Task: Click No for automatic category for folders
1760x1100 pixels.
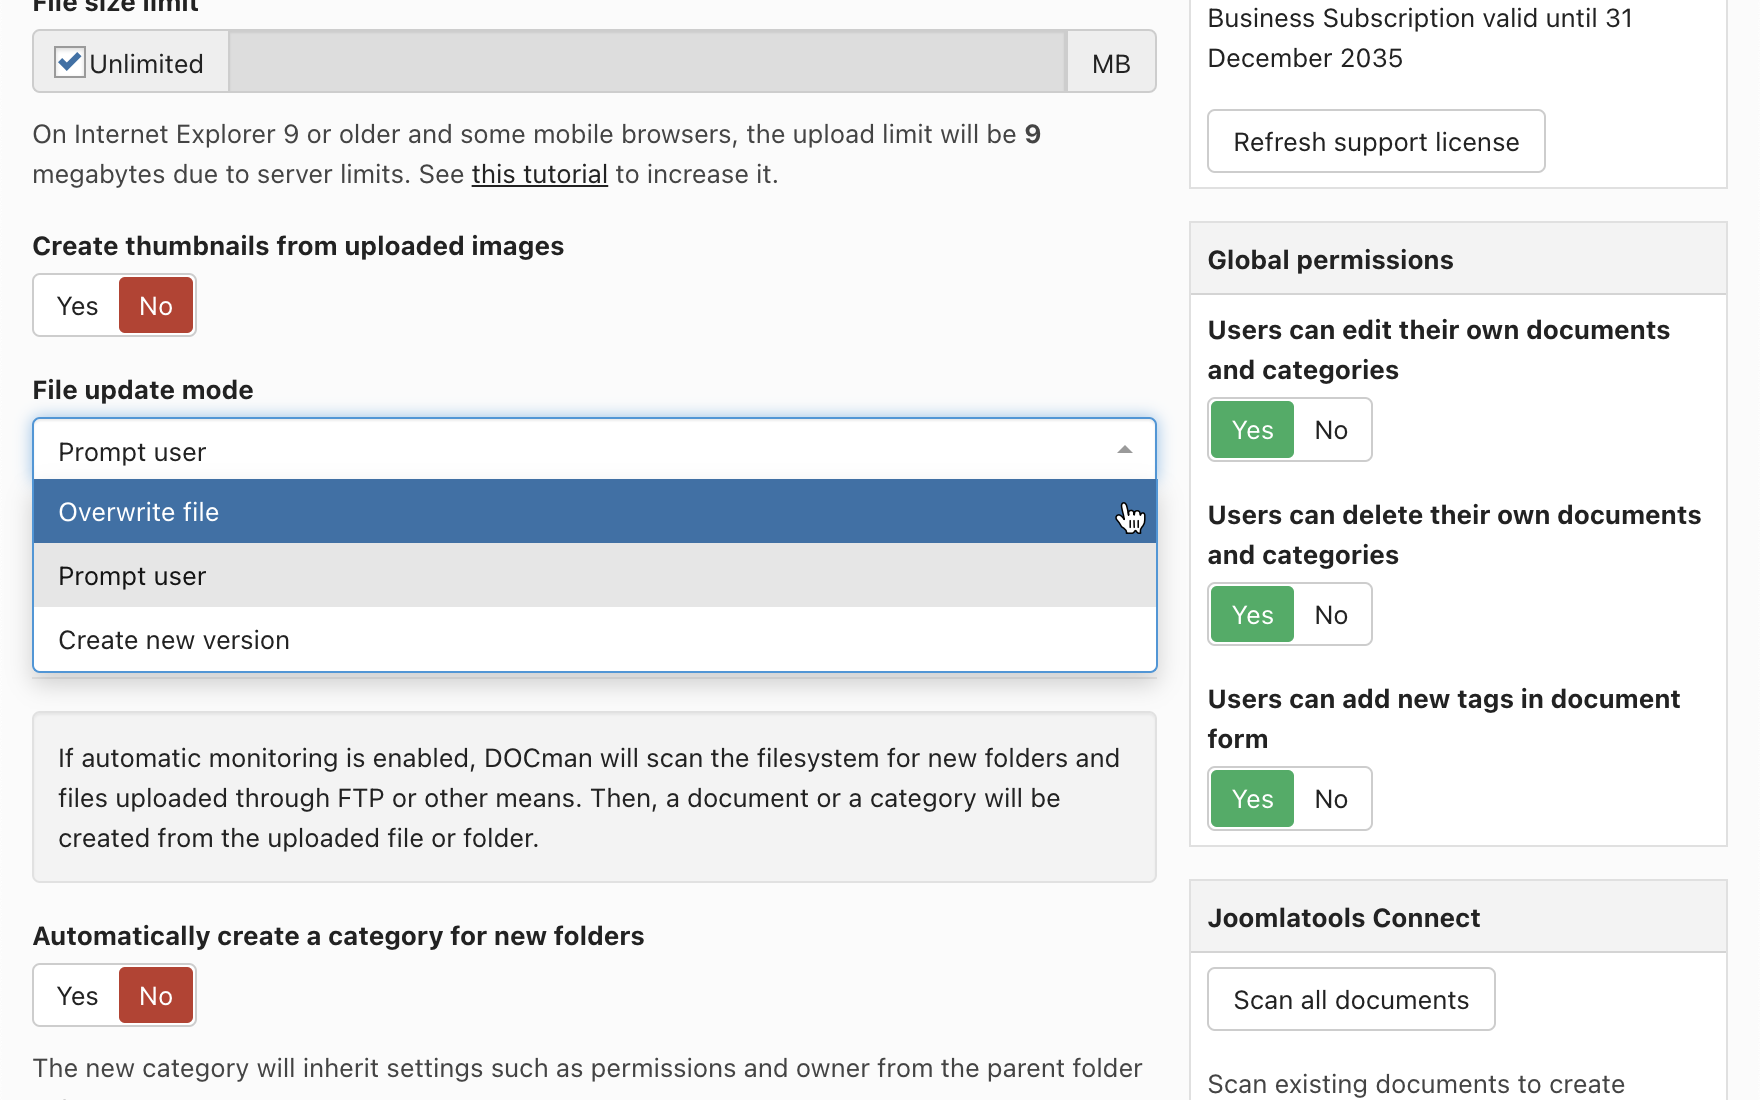Action: (x=156, y=996)
